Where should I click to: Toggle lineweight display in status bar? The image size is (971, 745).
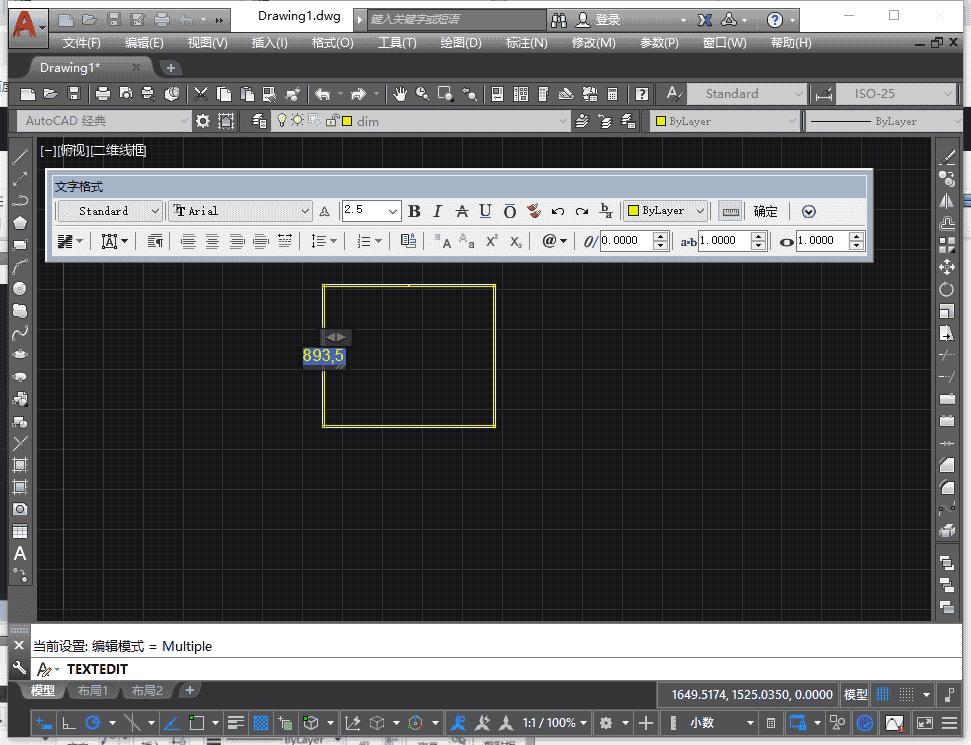235,723
